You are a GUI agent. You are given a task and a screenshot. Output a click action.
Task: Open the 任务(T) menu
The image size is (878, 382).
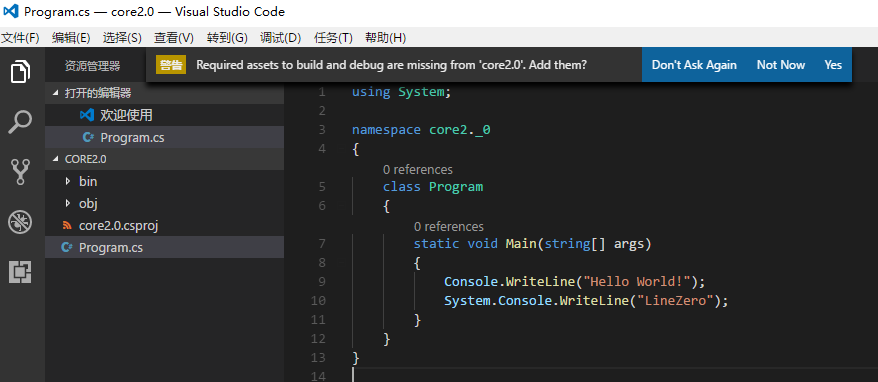click(333, 38)
